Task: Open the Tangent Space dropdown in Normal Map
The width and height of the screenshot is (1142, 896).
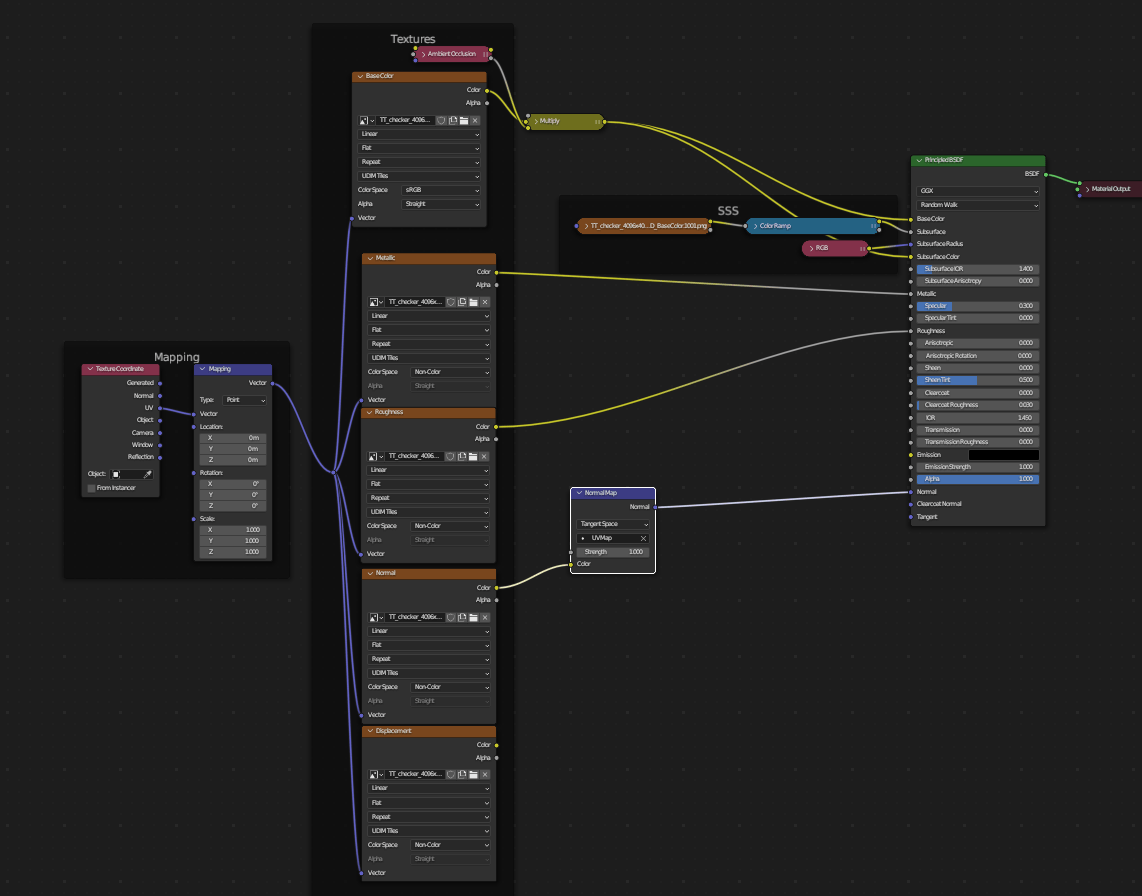Action: [613, 524]
